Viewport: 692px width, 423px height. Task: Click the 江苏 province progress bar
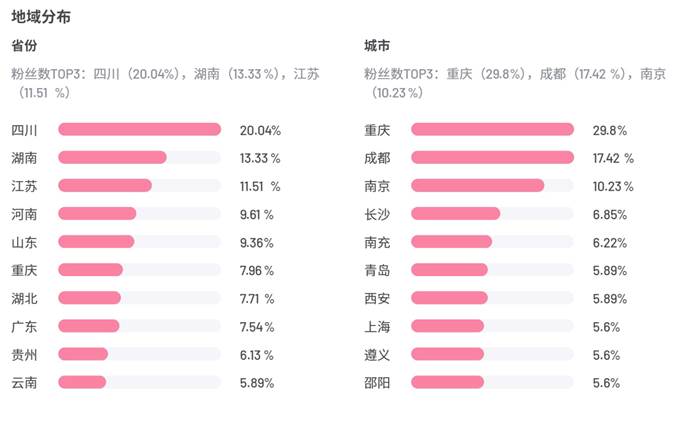pyautogui.click(x=139, y=185)
